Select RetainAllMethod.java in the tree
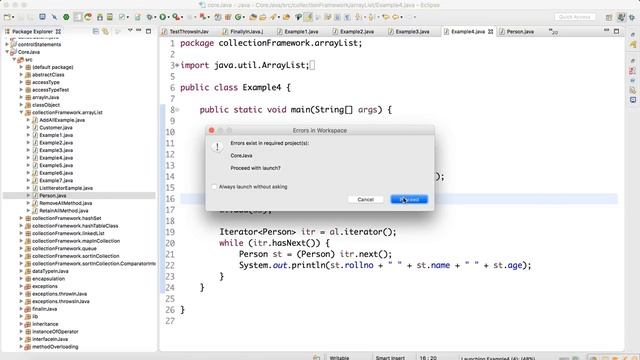Screen dimensions: 640x360 pyautogui.click(x=64, y=211)
